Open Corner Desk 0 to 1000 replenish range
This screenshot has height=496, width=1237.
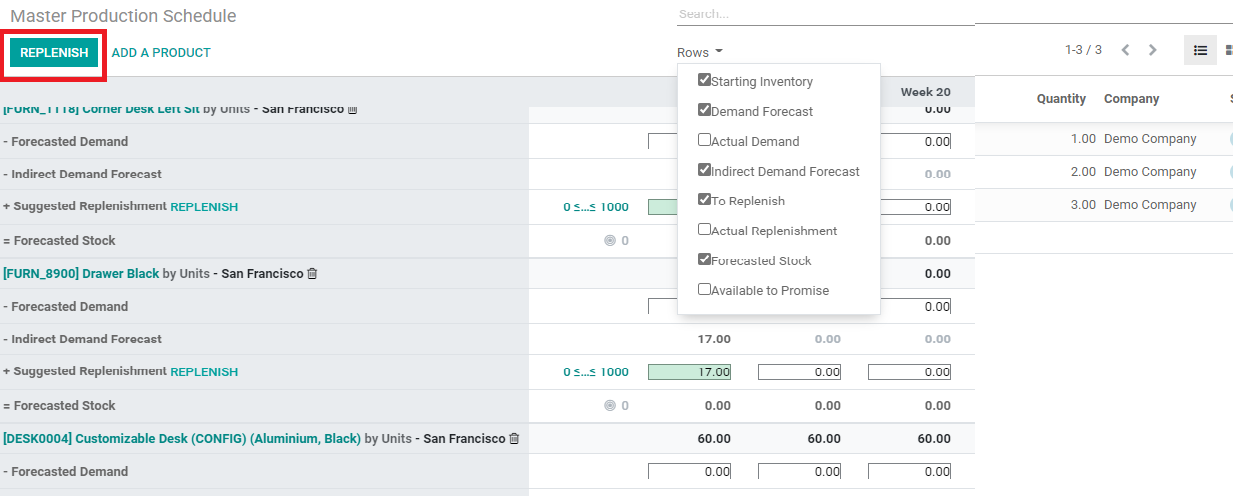(x=596, y=207)
